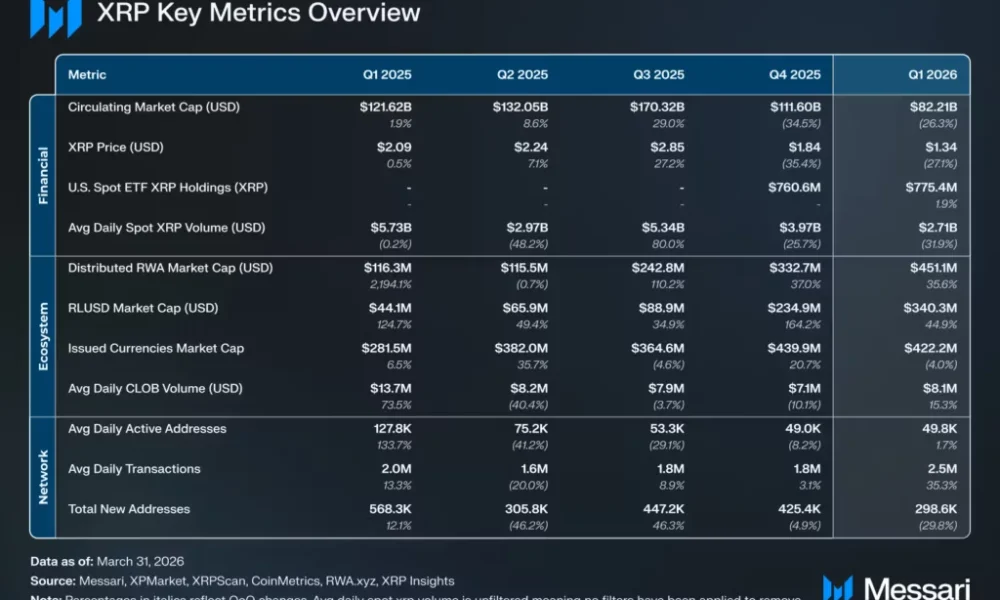
Task: Click "U.S. Spot ETF XRP Holdings (XRP)" label
Action: [168, 187]
